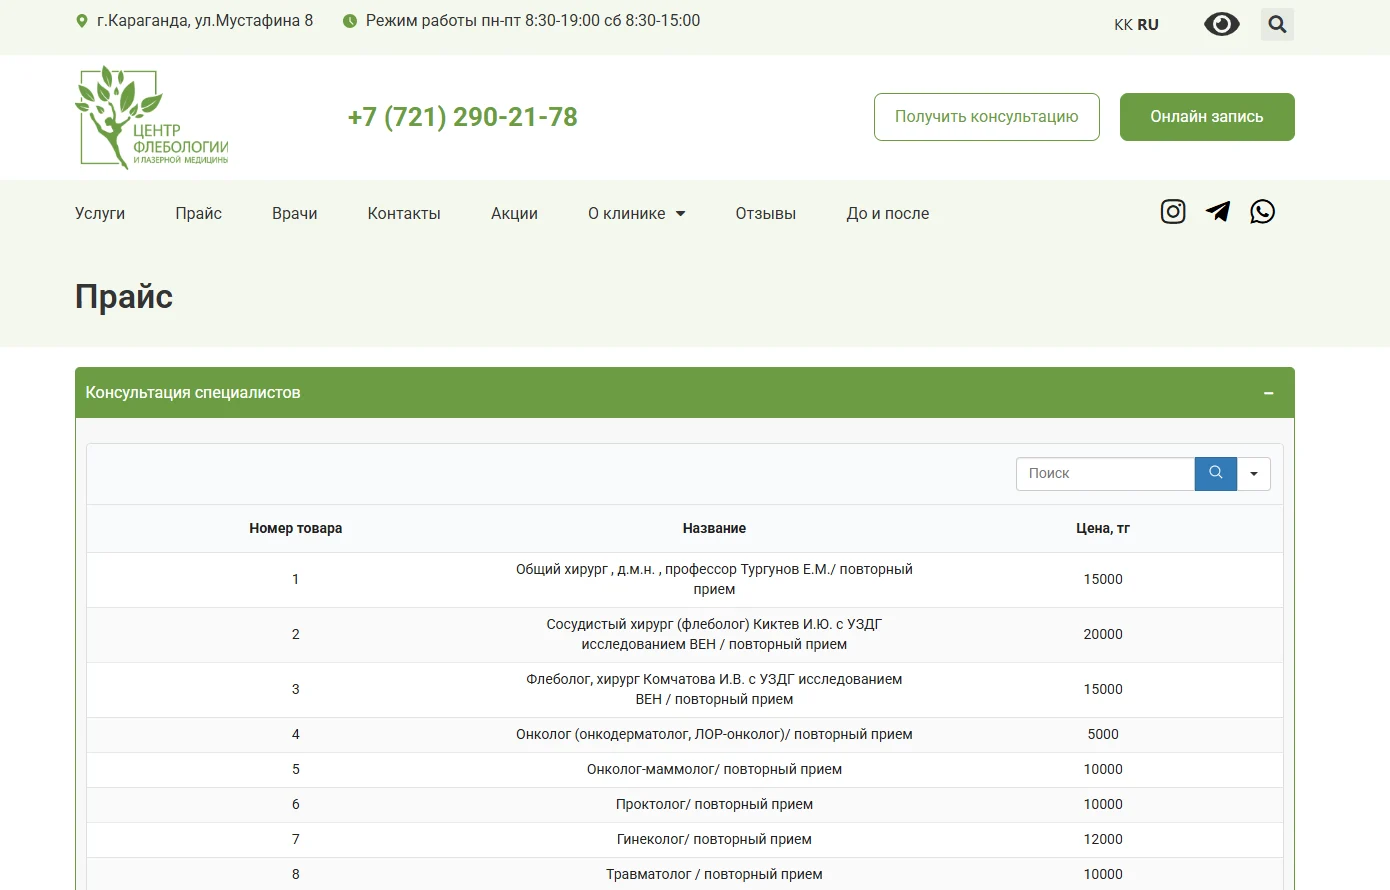Select the Проктолог повторный прием row
This screenshot has height=890, width=1390.
coord(685,805)
